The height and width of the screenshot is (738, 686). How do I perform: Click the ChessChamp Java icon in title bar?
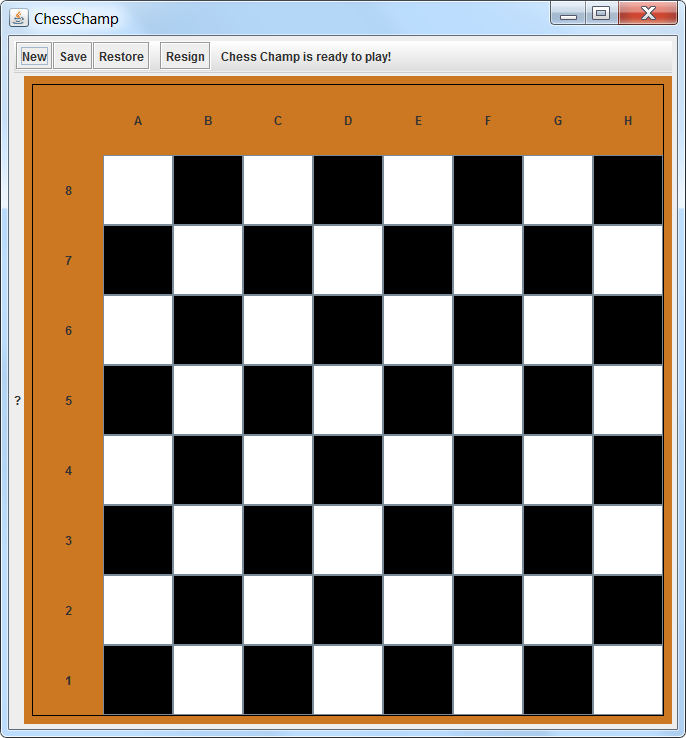[x=18, y=18]
